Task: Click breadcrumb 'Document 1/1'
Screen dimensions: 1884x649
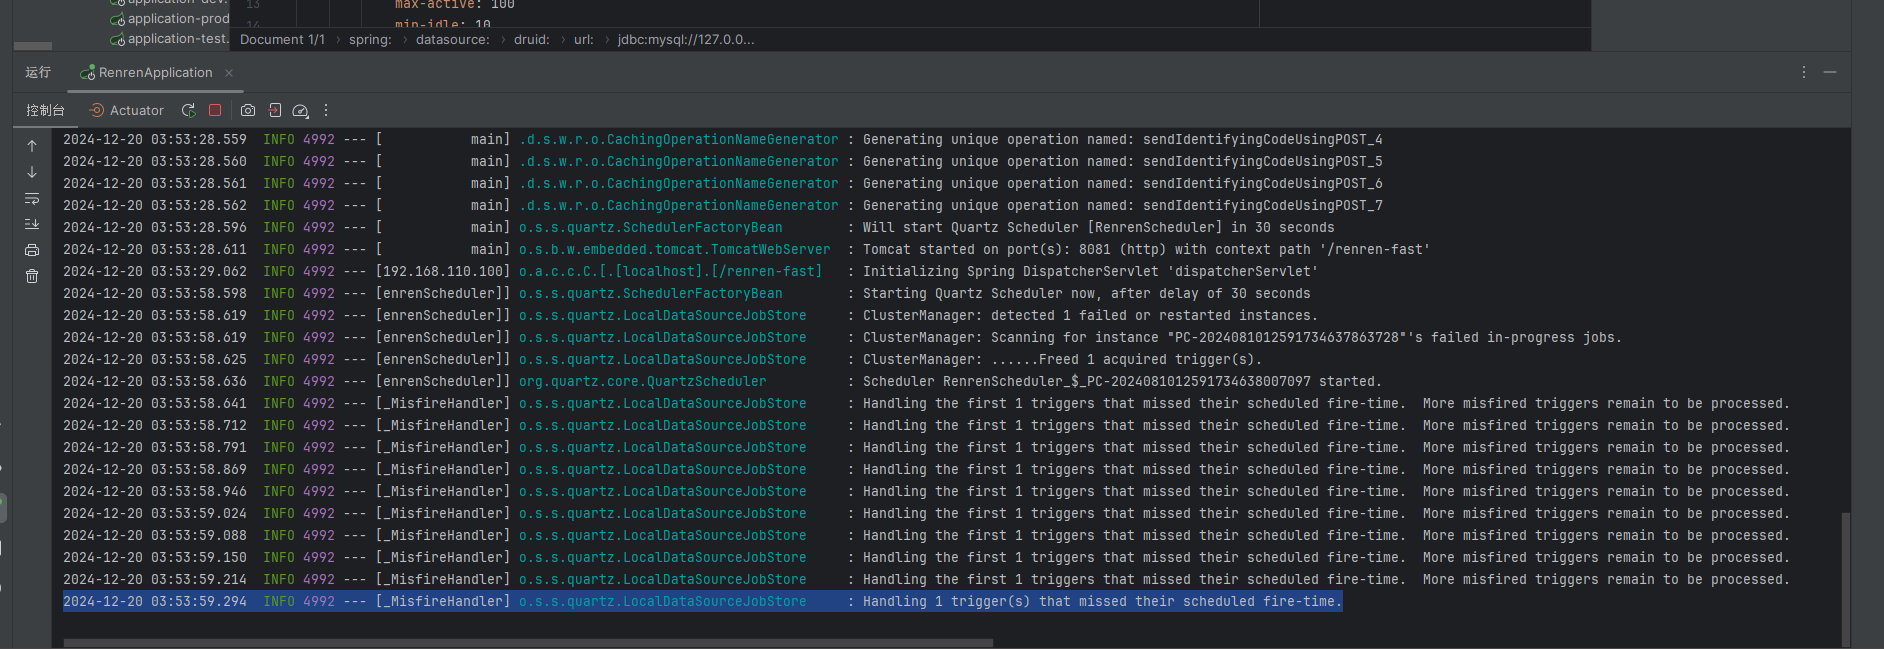Action: (x=282, y=40)
